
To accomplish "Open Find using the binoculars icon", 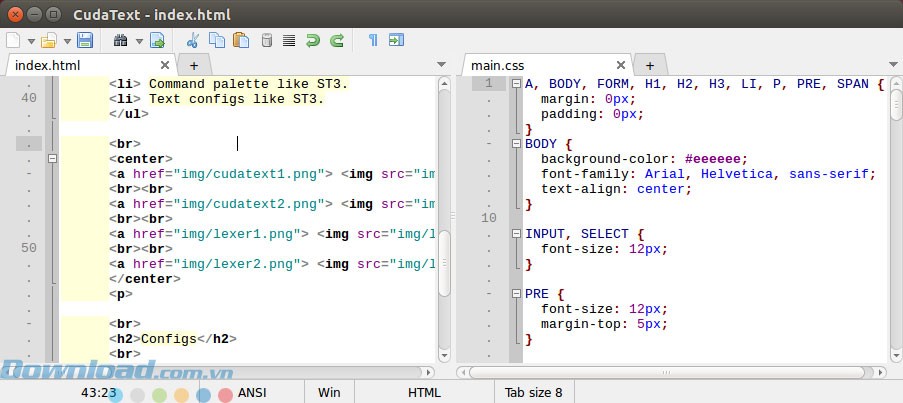I will tap(122, 41).
